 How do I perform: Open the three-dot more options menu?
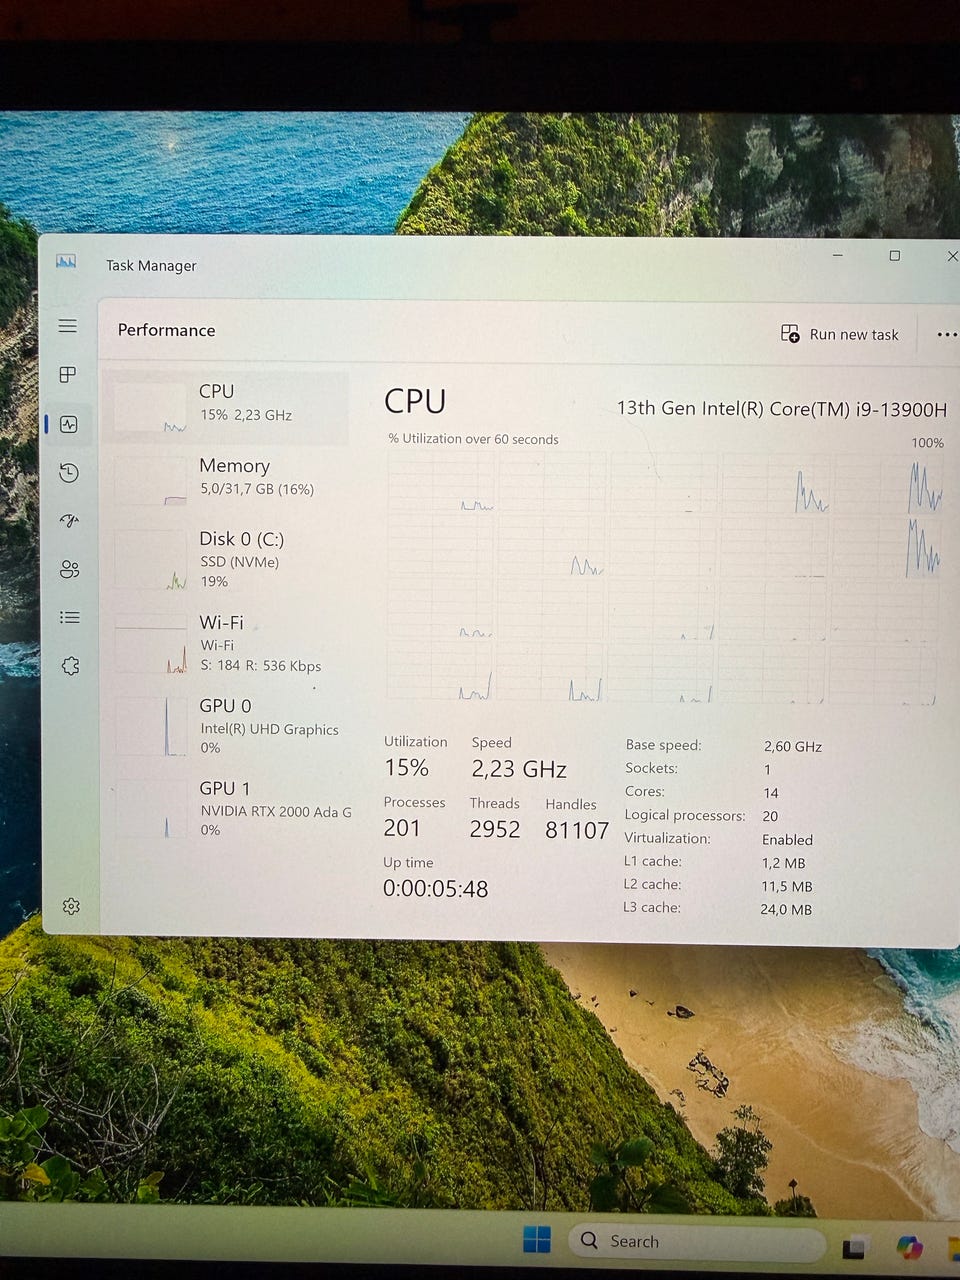coord(946,334)
